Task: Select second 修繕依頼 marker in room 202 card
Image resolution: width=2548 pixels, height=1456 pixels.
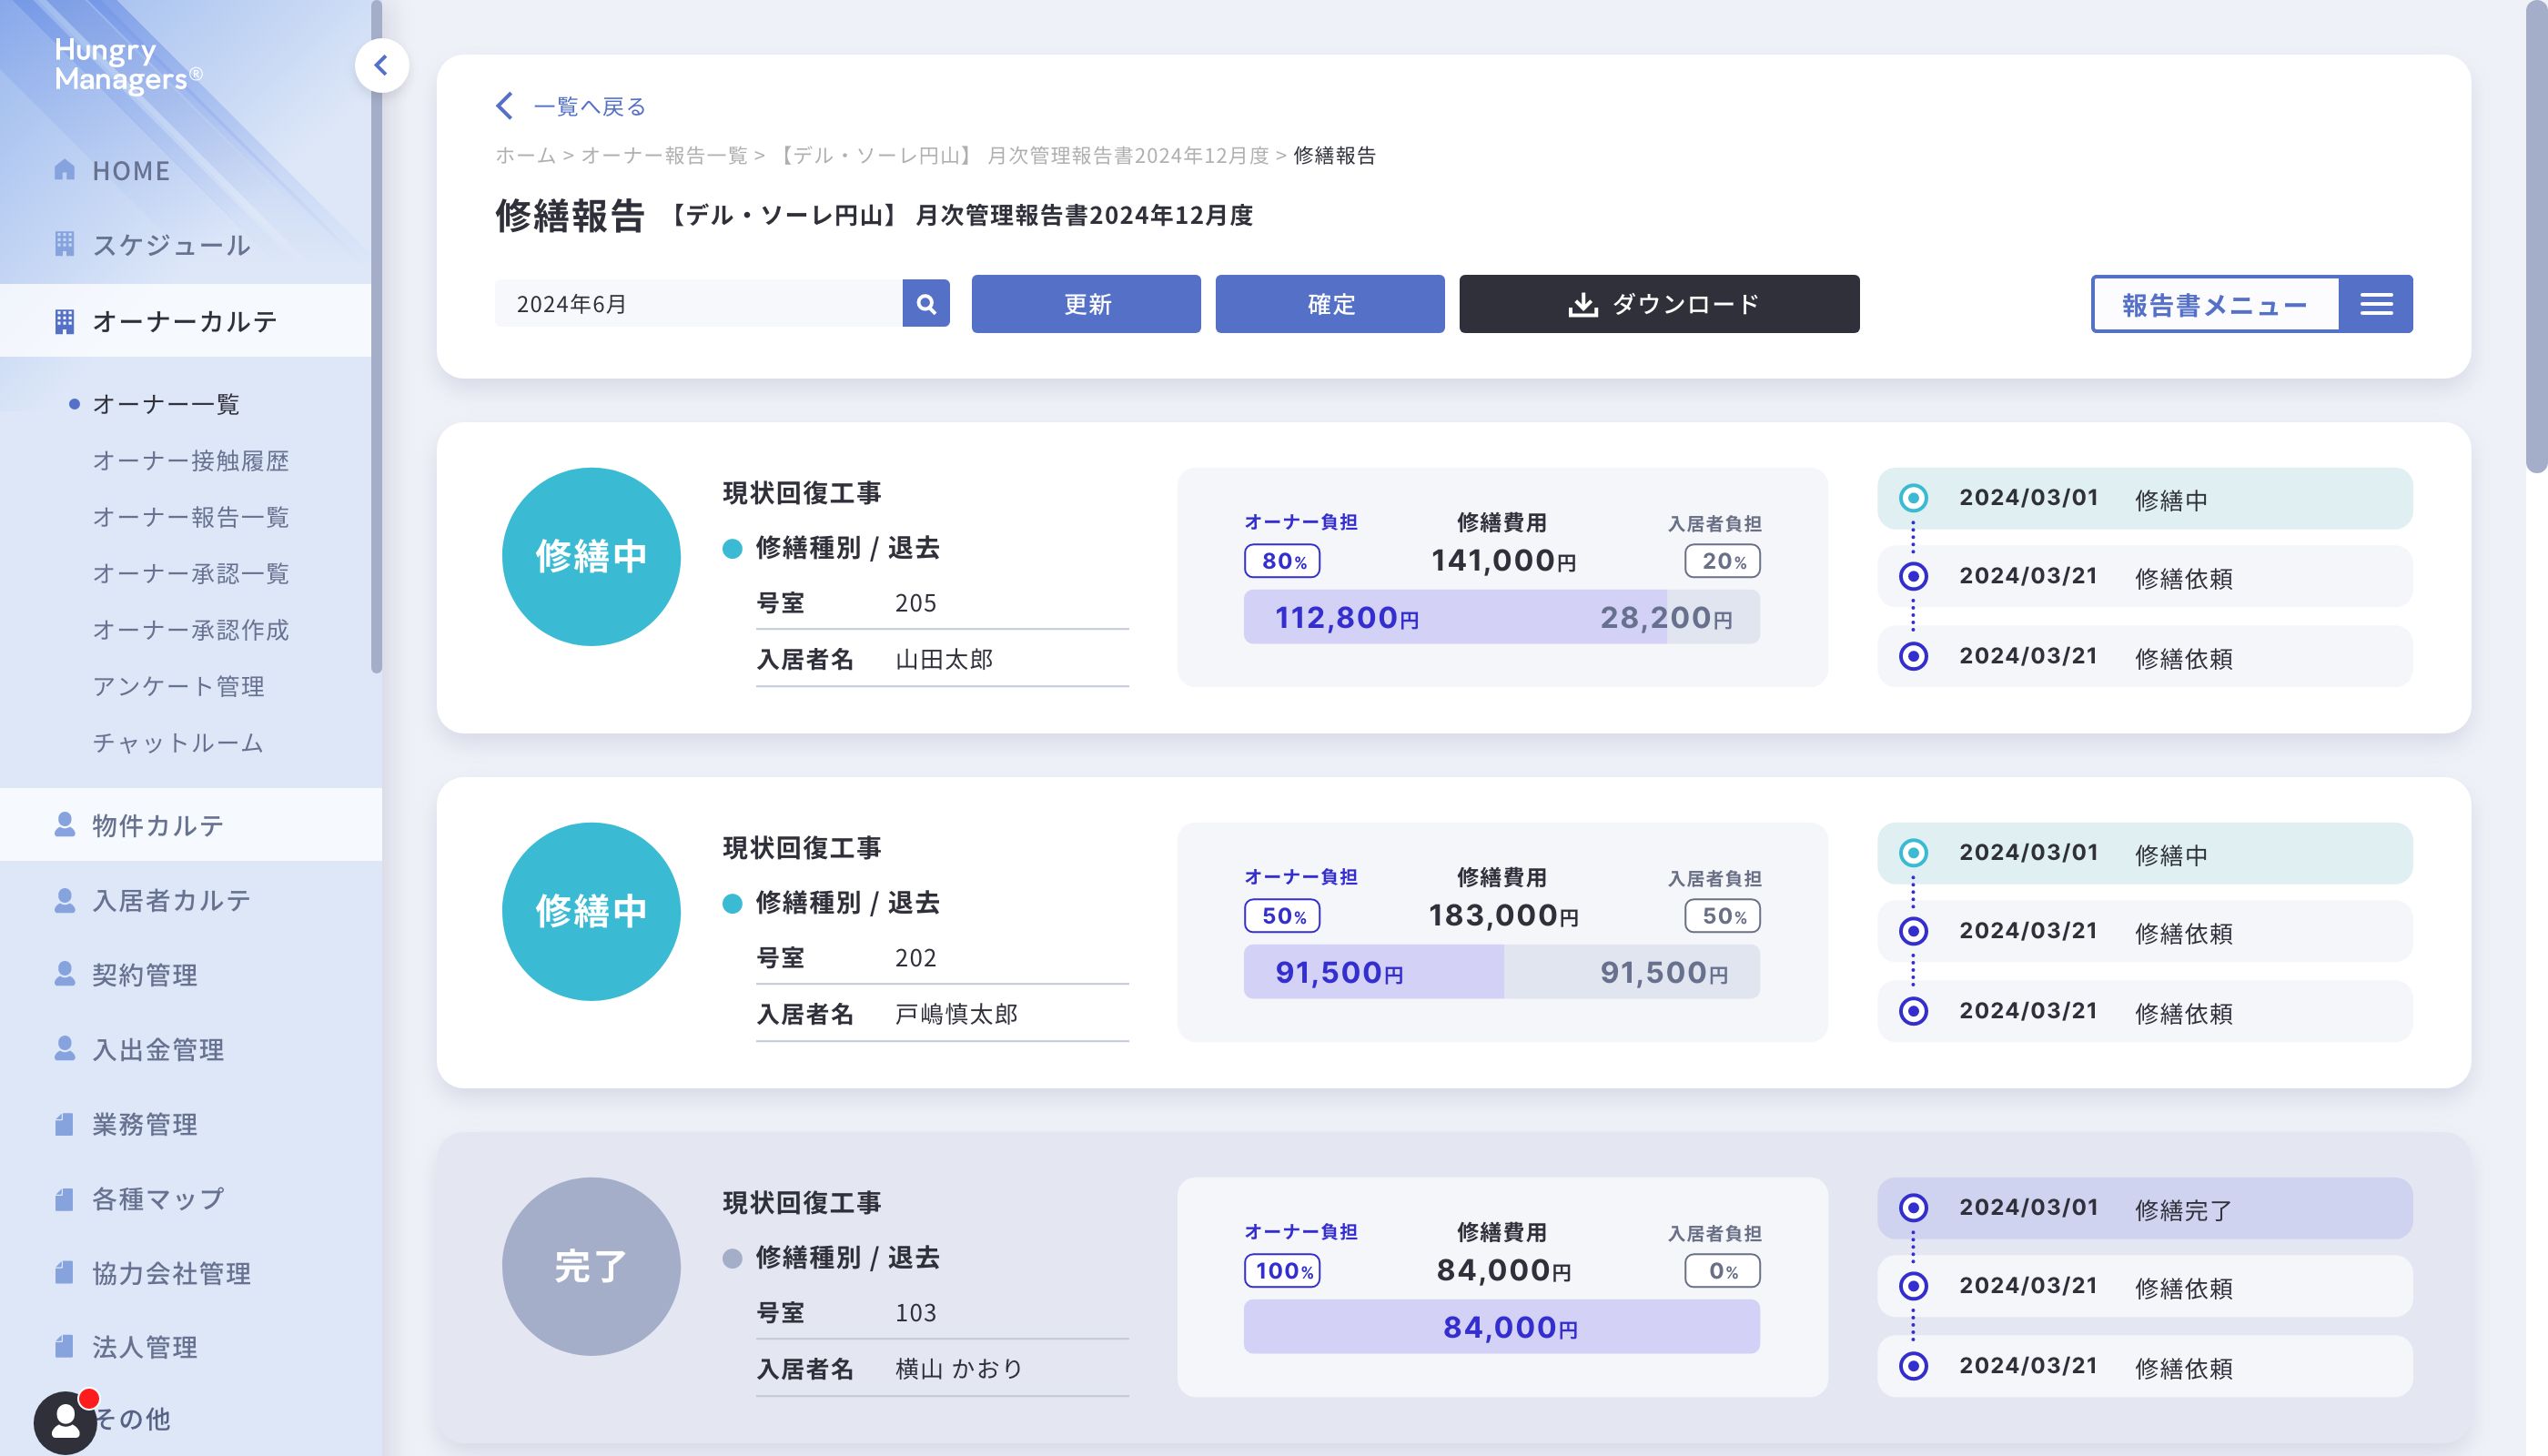Action: (x=1913, y=1011)
